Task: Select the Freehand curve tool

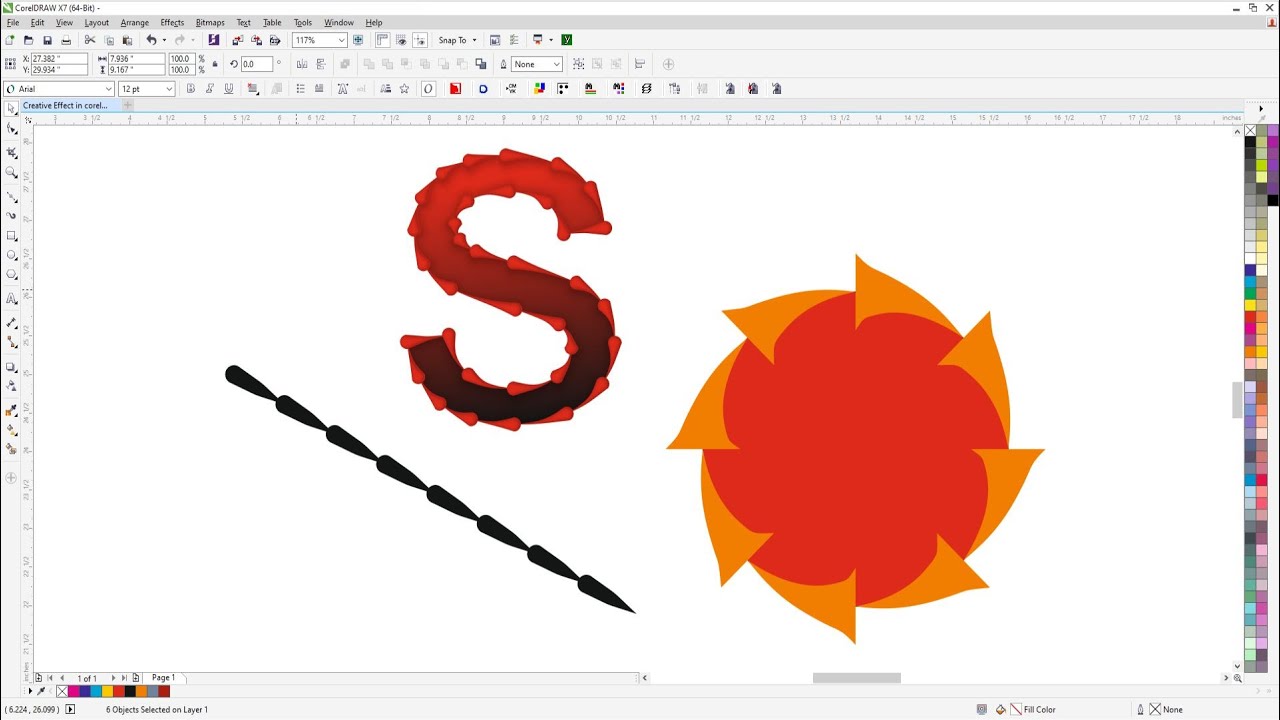Action: pyautogui.click(x=12, y=196)
